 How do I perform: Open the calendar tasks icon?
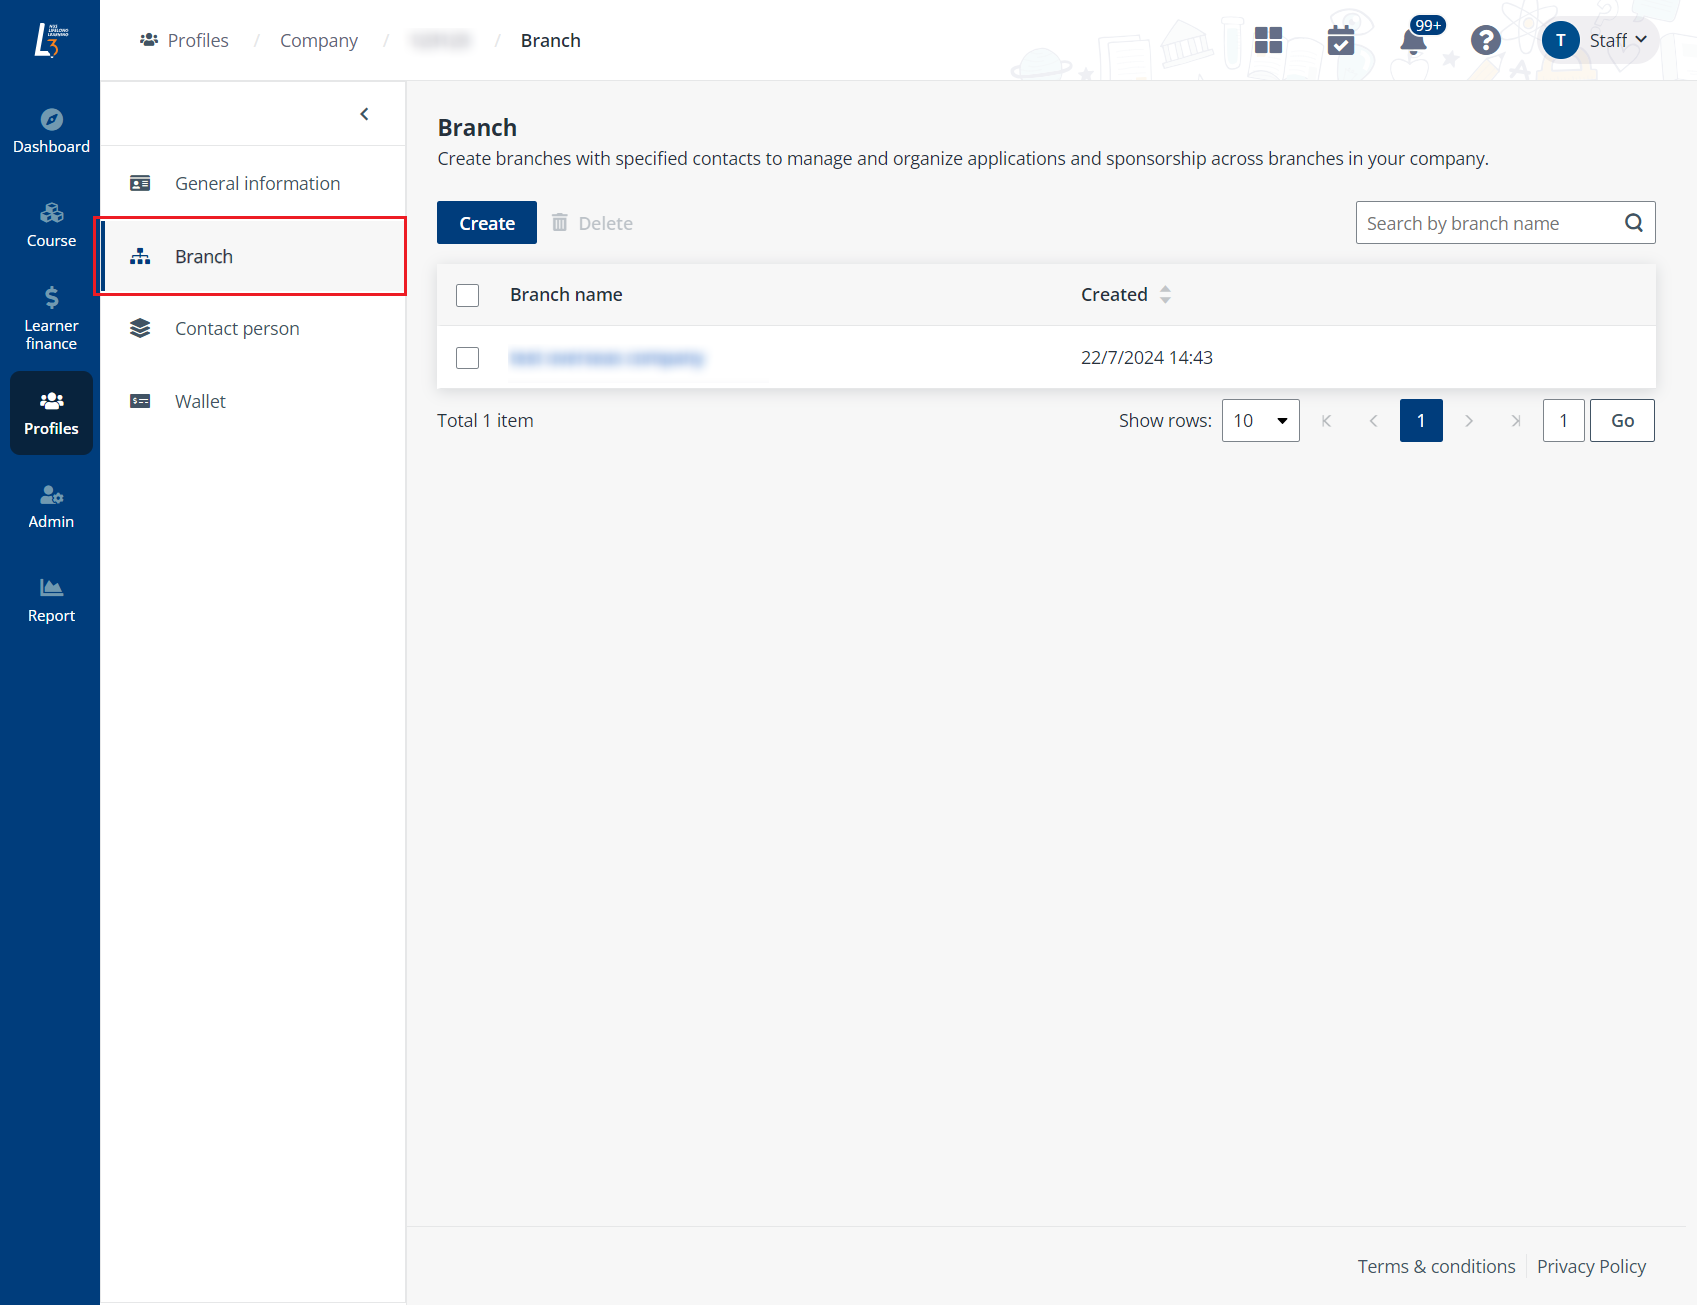(1340, 40)
